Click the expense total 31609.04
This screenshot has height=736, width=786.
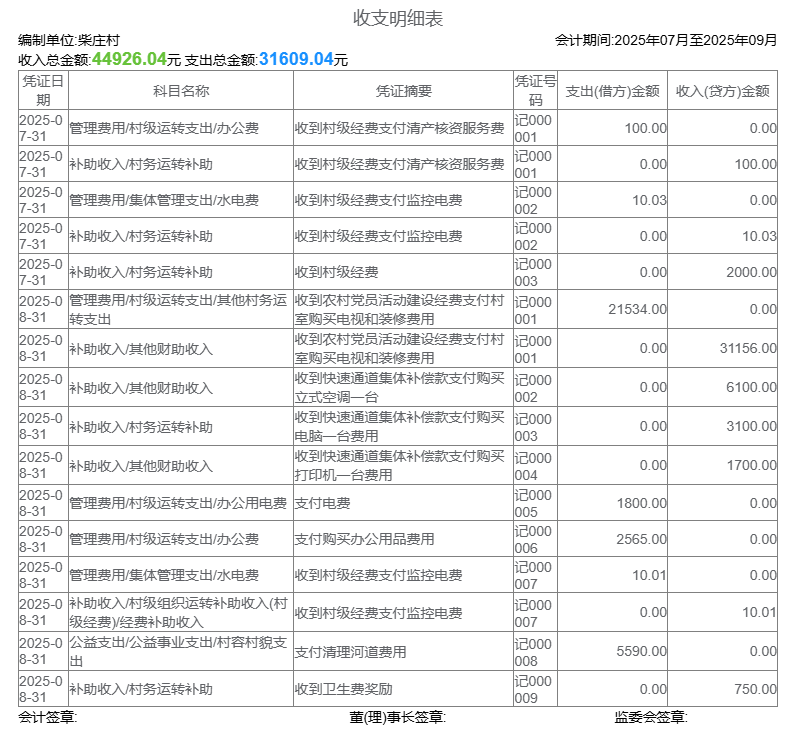point(296,59)
